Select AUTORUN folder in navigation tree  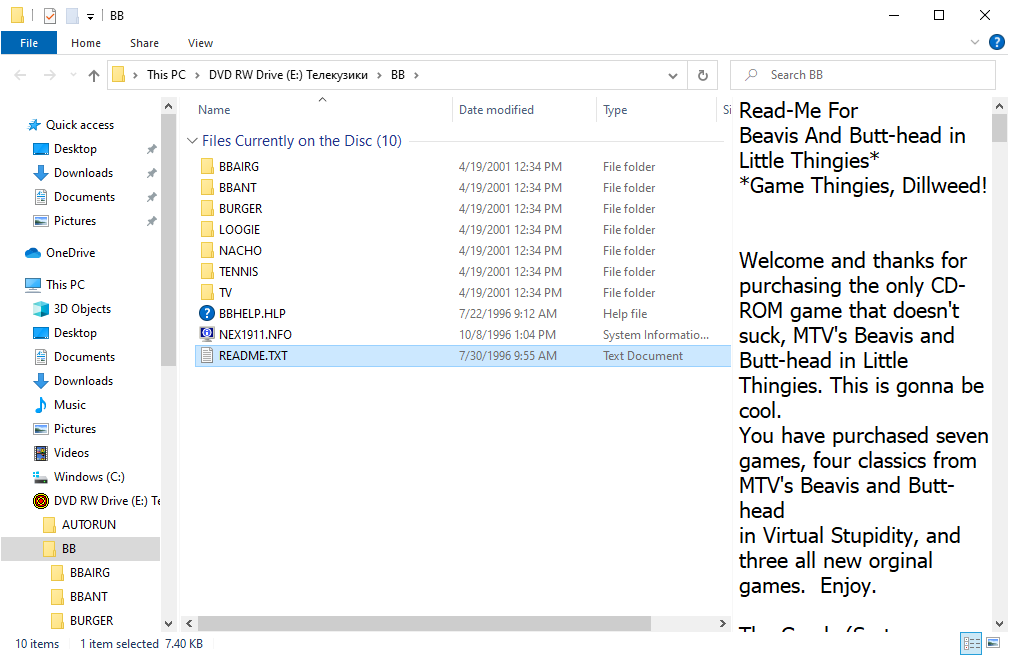[x=89, y=525]
